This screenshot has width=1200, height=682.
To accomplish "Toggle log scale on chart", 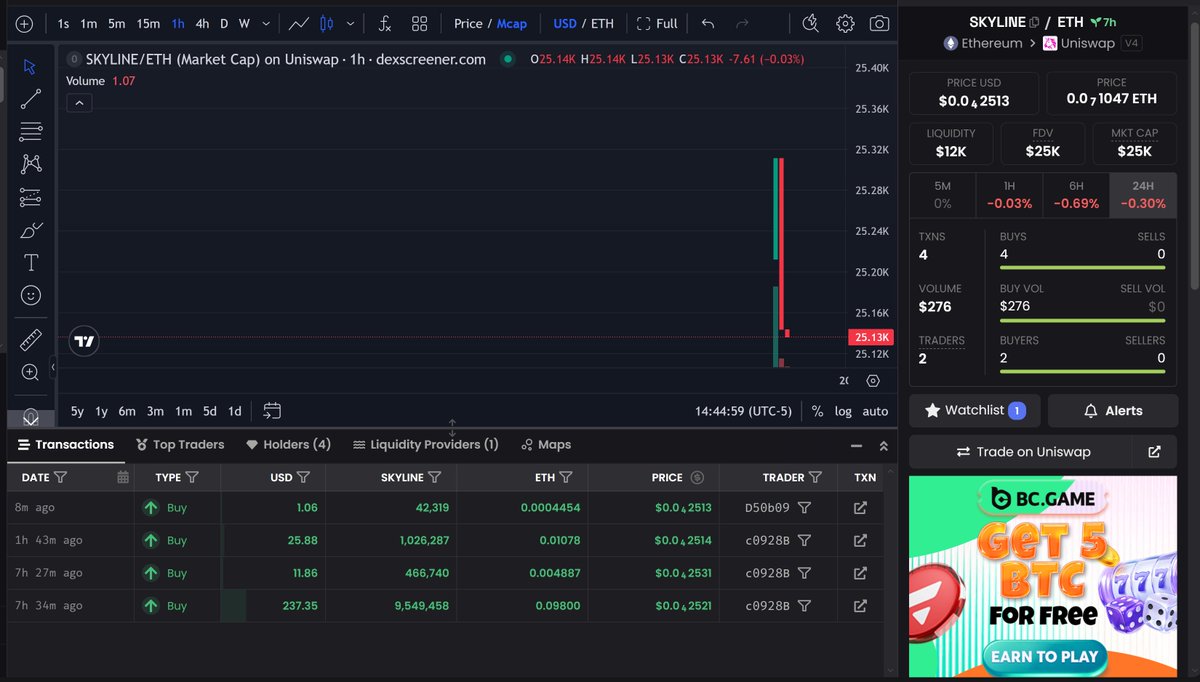I will pyautogui.click(x=844, y=411).
